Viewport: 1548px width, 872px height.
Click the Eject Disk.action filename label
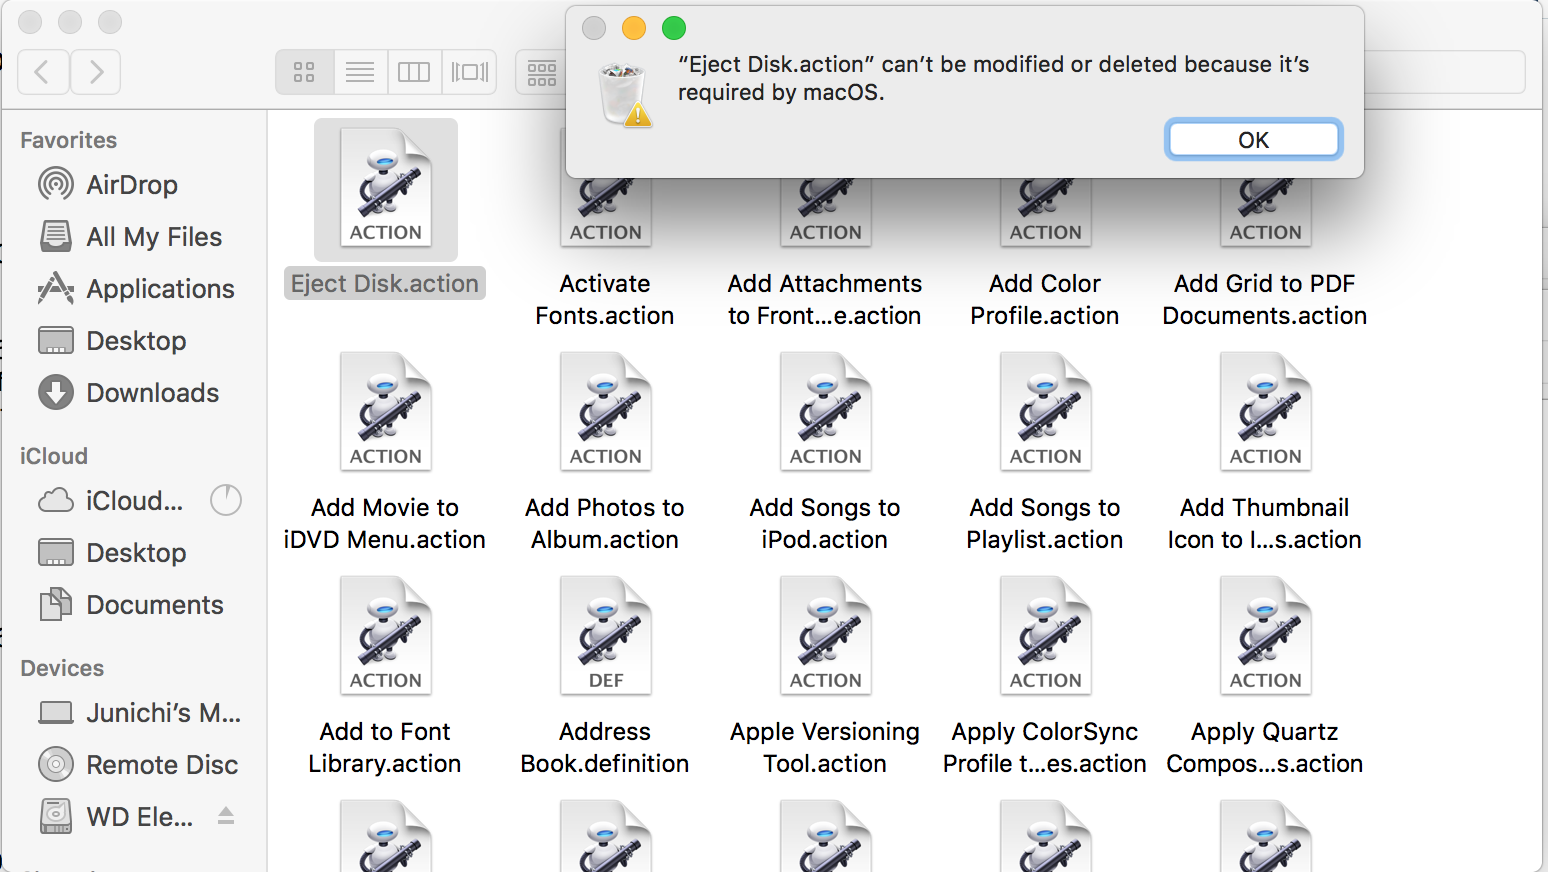385,284
